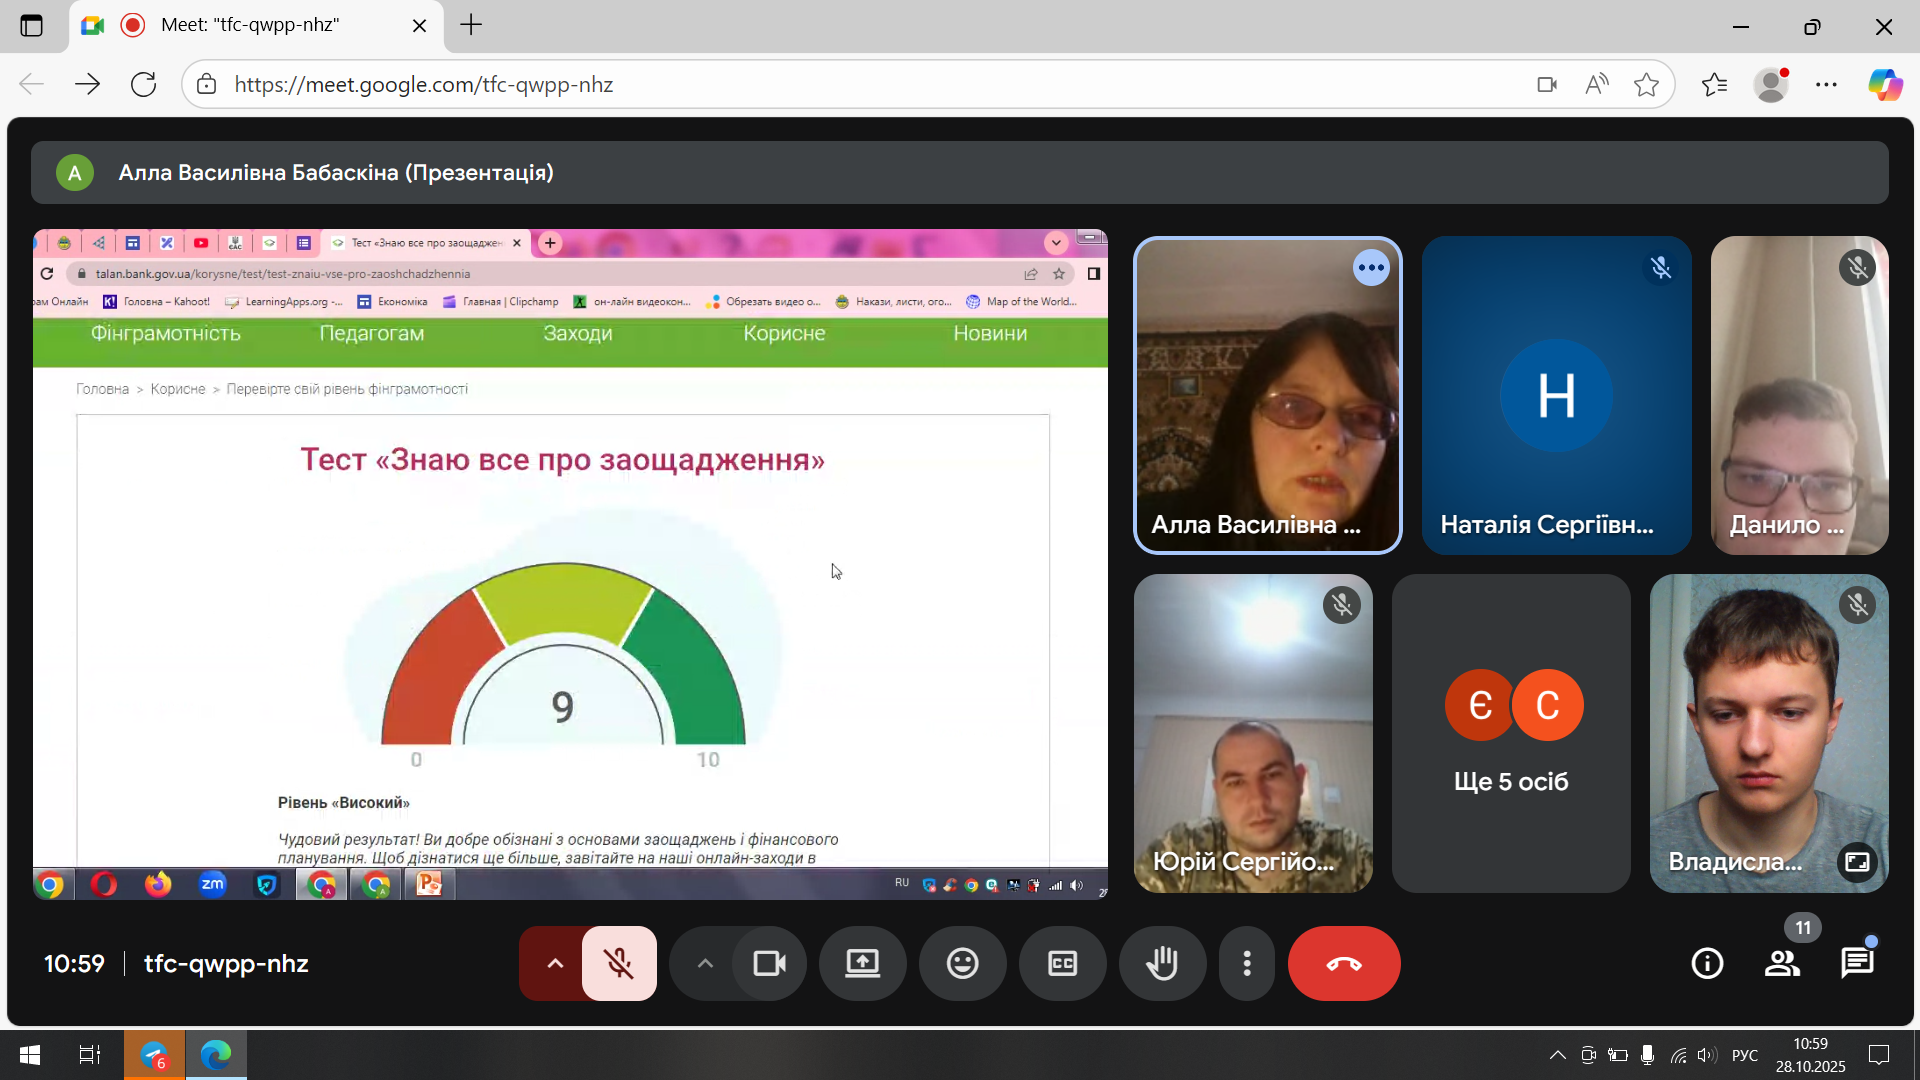Viewport: 1920px width, 1080px height.
Task: Select the Meet "tfc-qwpp-nhz" browser tab
Action: point(250,26)
